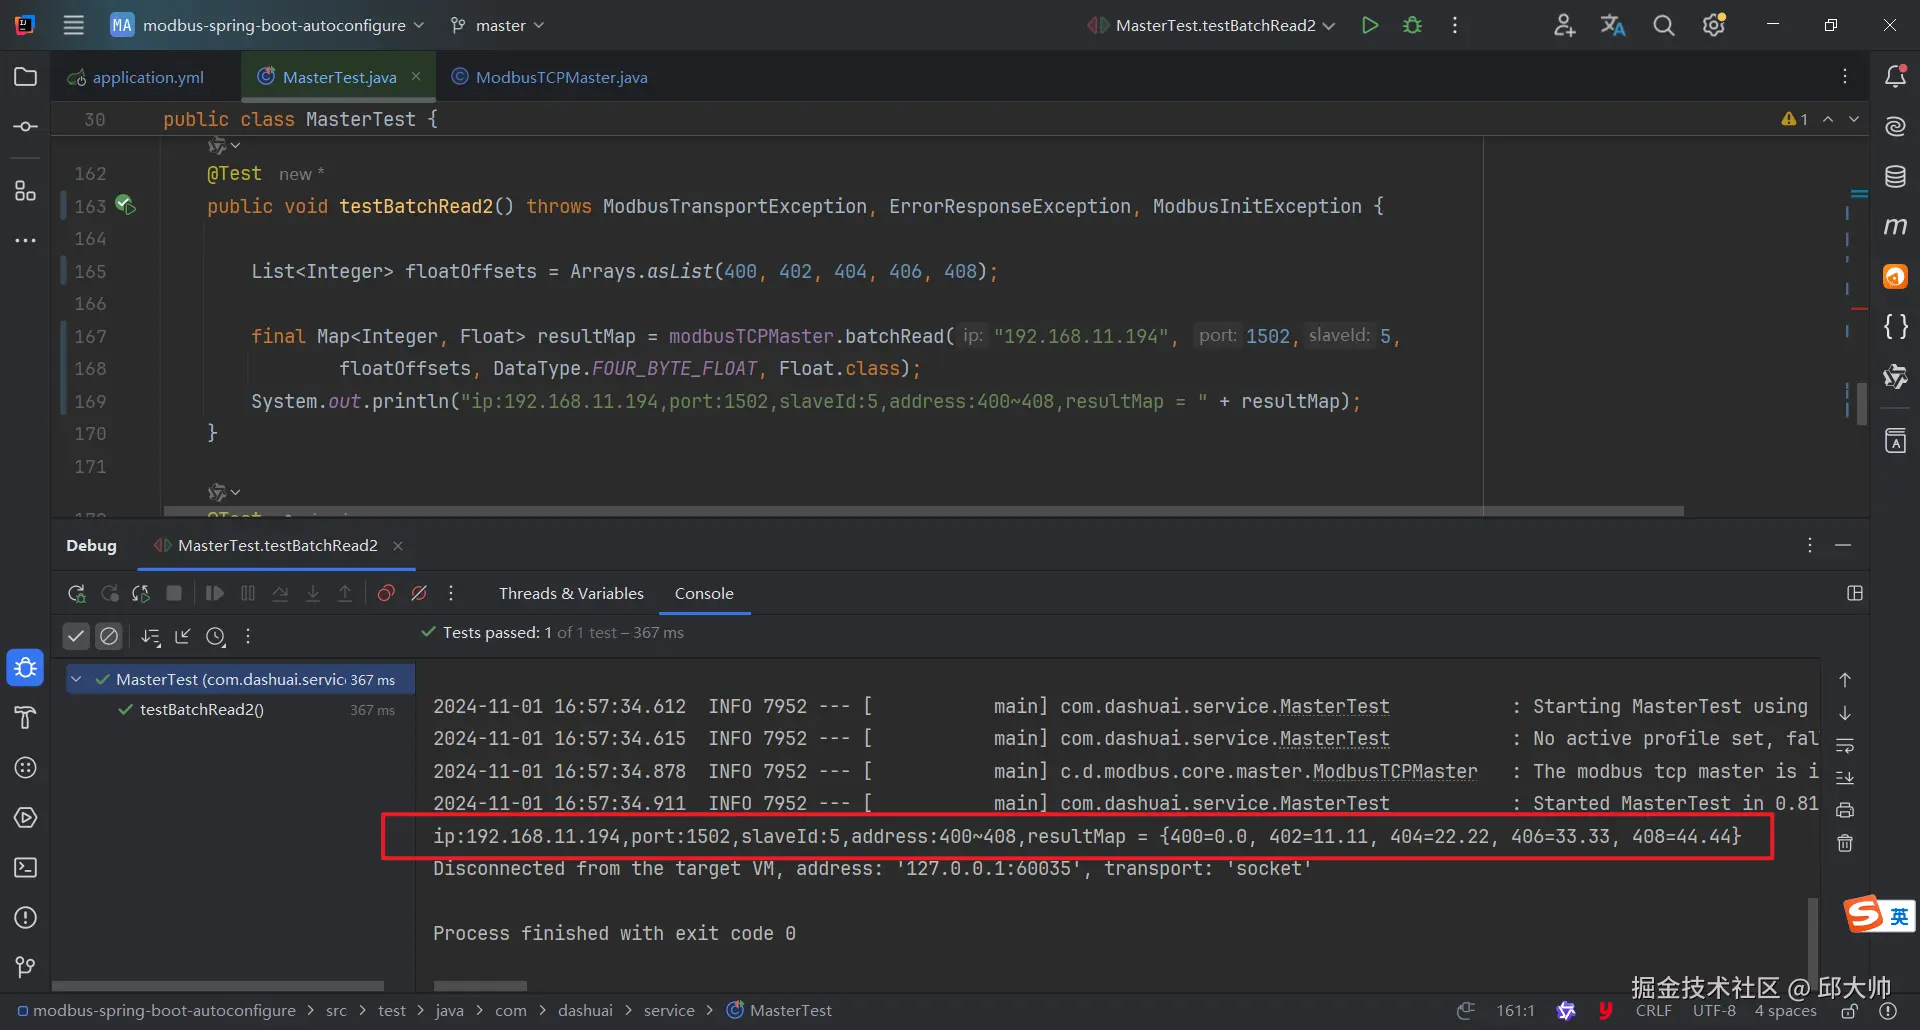This screenshot has width=1920, height=1030.
Task: Click View Breakpoints red circles icon
Action: click(386, 594)
